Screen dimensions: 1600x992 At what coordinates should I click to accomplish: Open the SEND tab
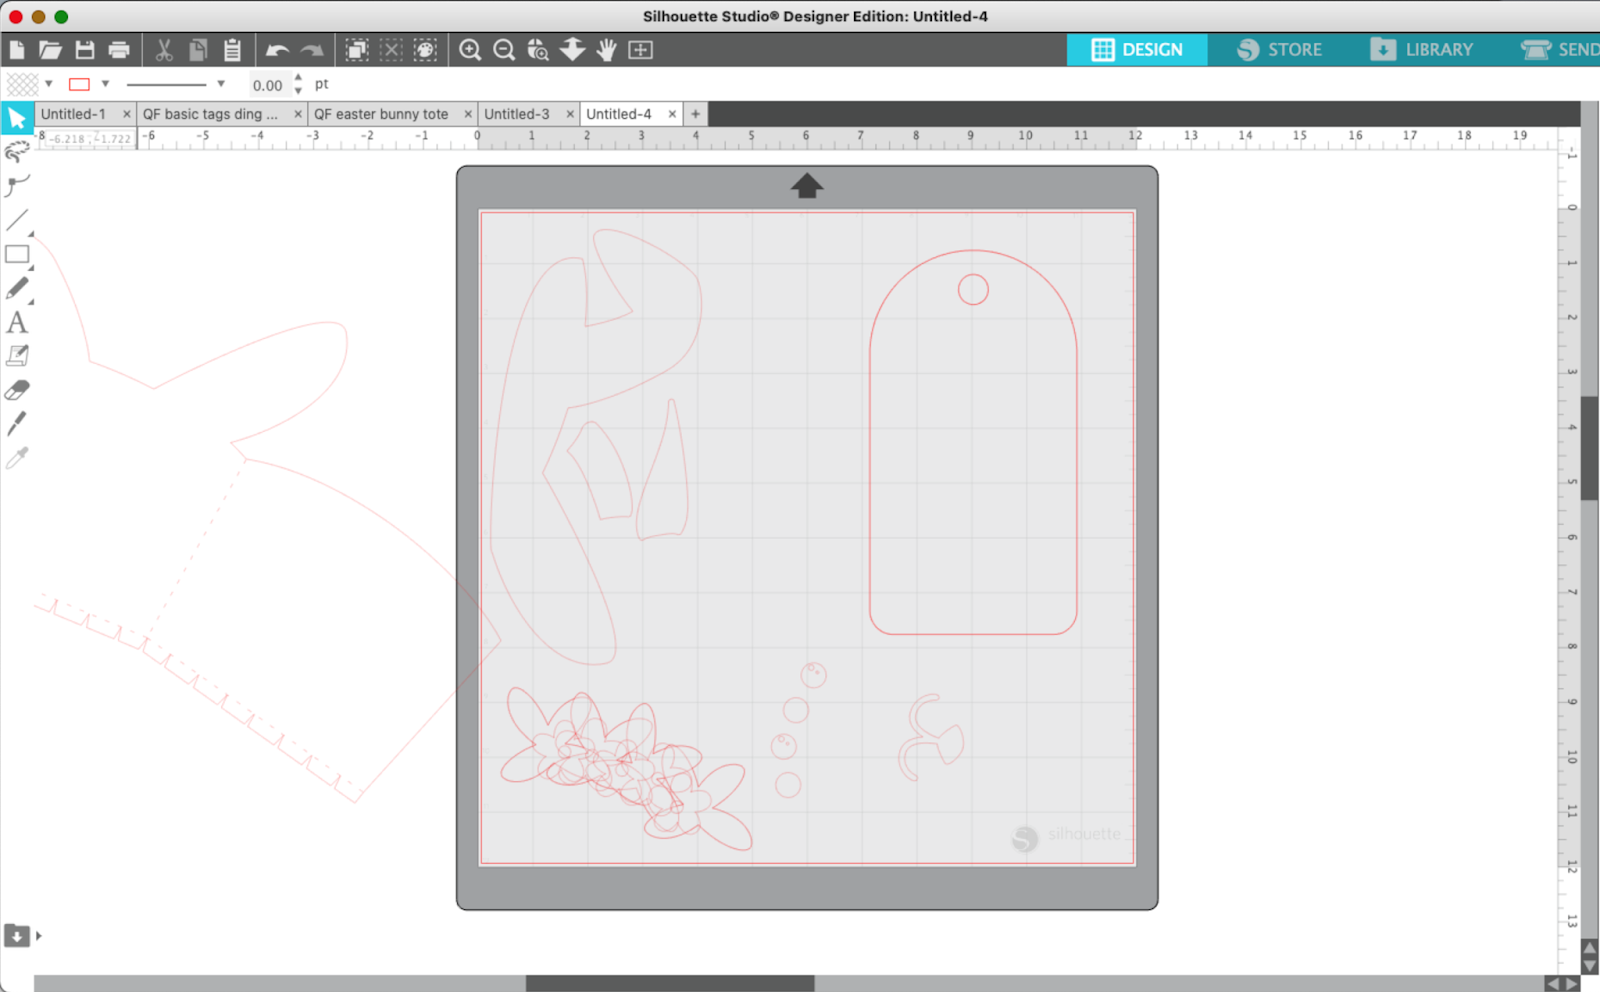click(x=1558, y=50)
